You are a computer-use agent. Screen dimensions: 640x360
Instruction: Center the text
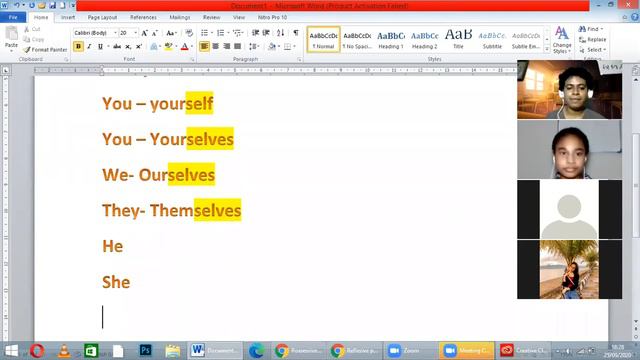(x=216, y=46)
